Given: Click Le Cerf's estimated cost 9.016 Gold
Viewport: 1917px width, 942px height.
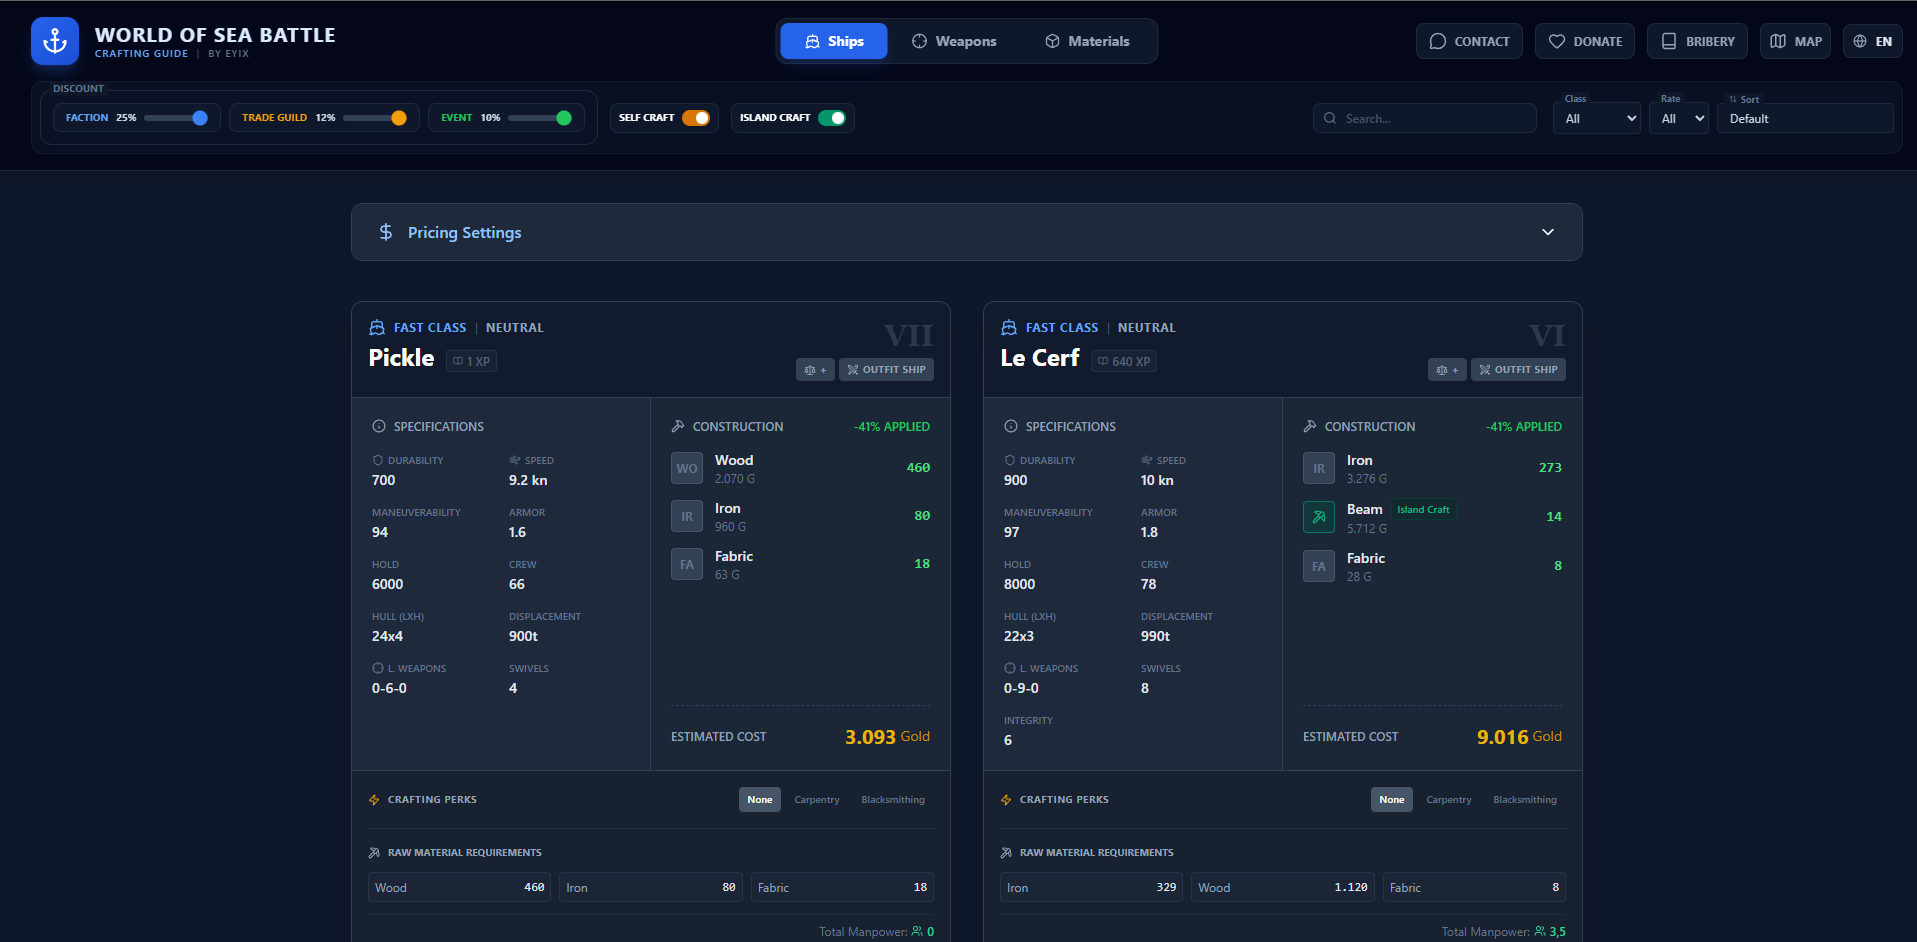Looking at the screenshot, I should [x=1519, y=737].
